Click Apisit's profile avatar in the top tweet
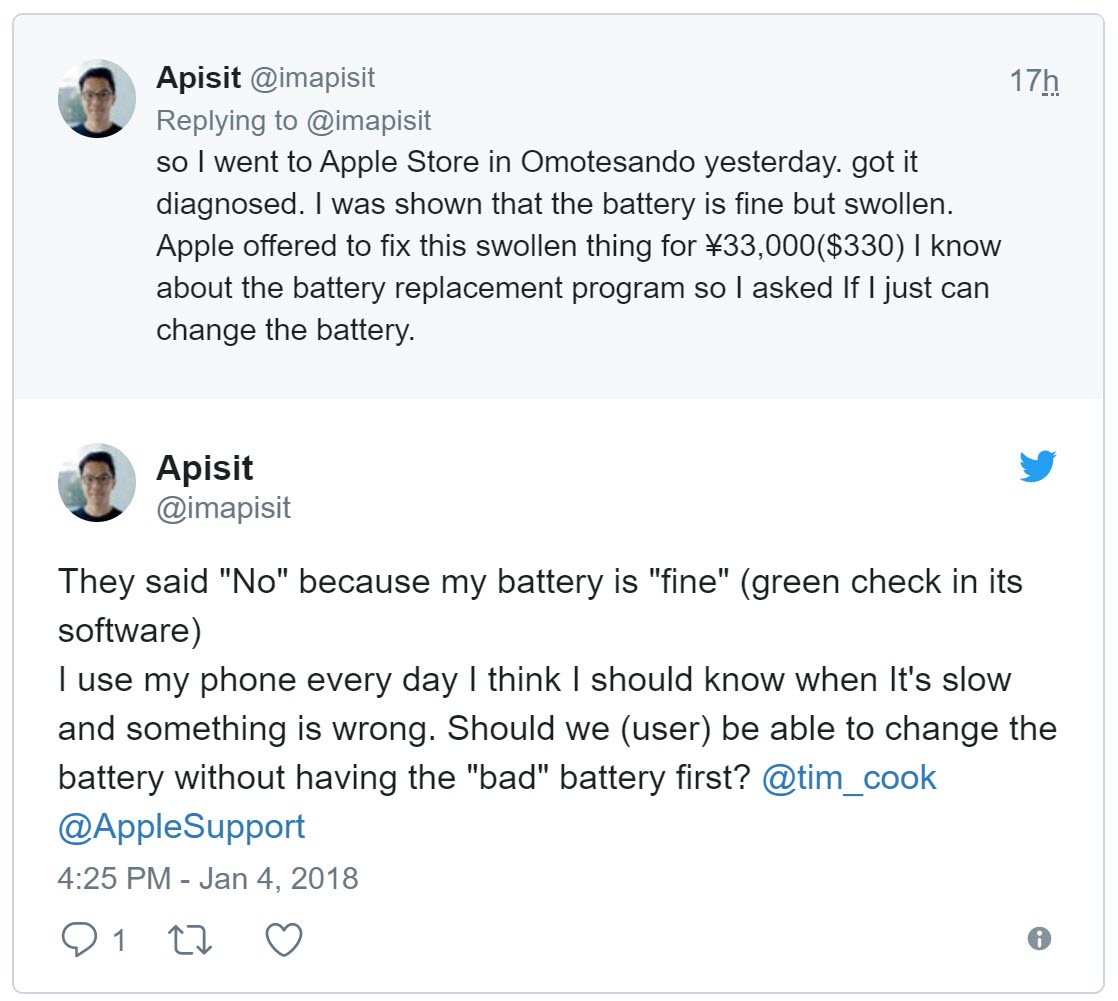 tap(96, 98)
